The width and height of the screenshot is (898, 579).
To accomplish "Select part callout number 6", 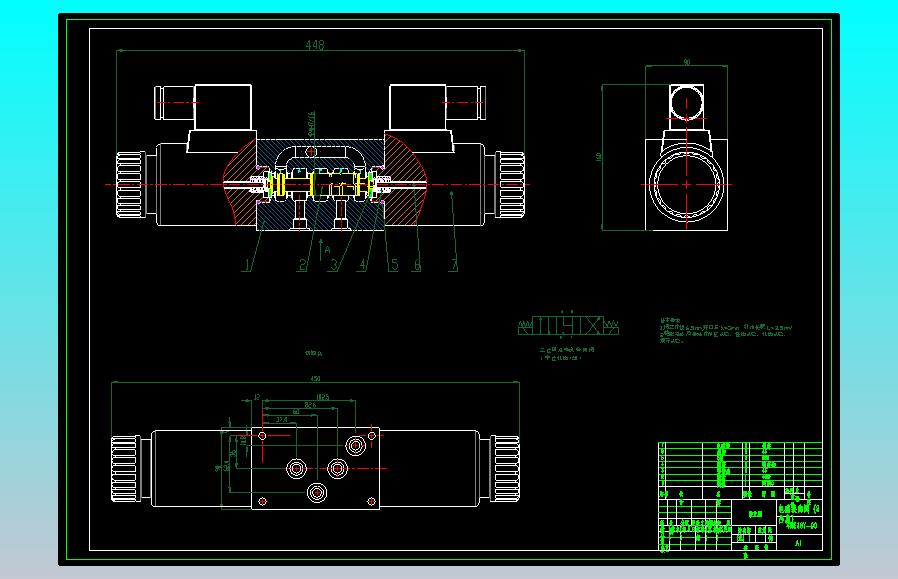I will pyautogui.click(x=417, y=265).
